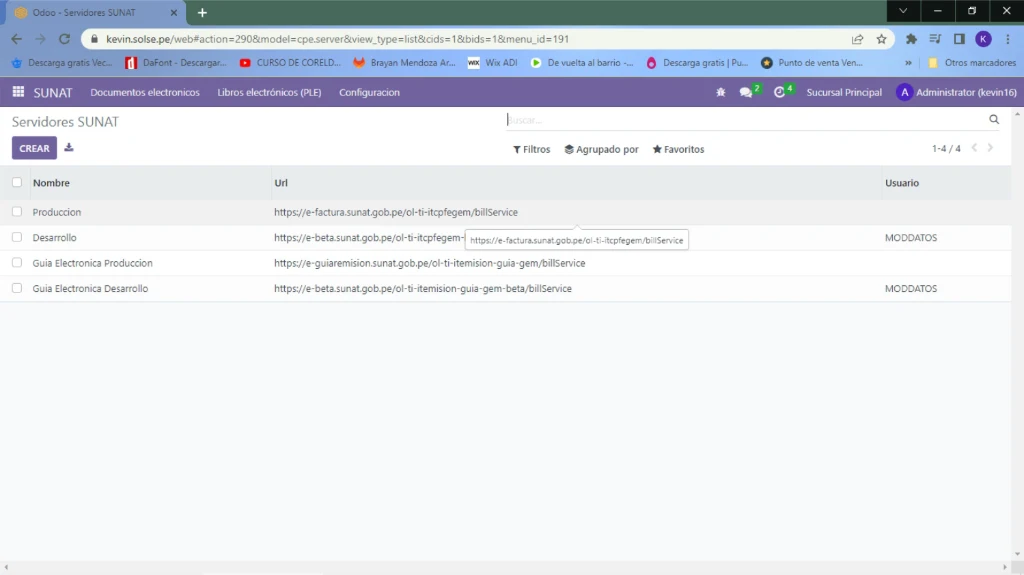Tick the Guia Electronica Produccion checkbox
The width and height of the screenshot is (1024, 575).
coord(17,263)
